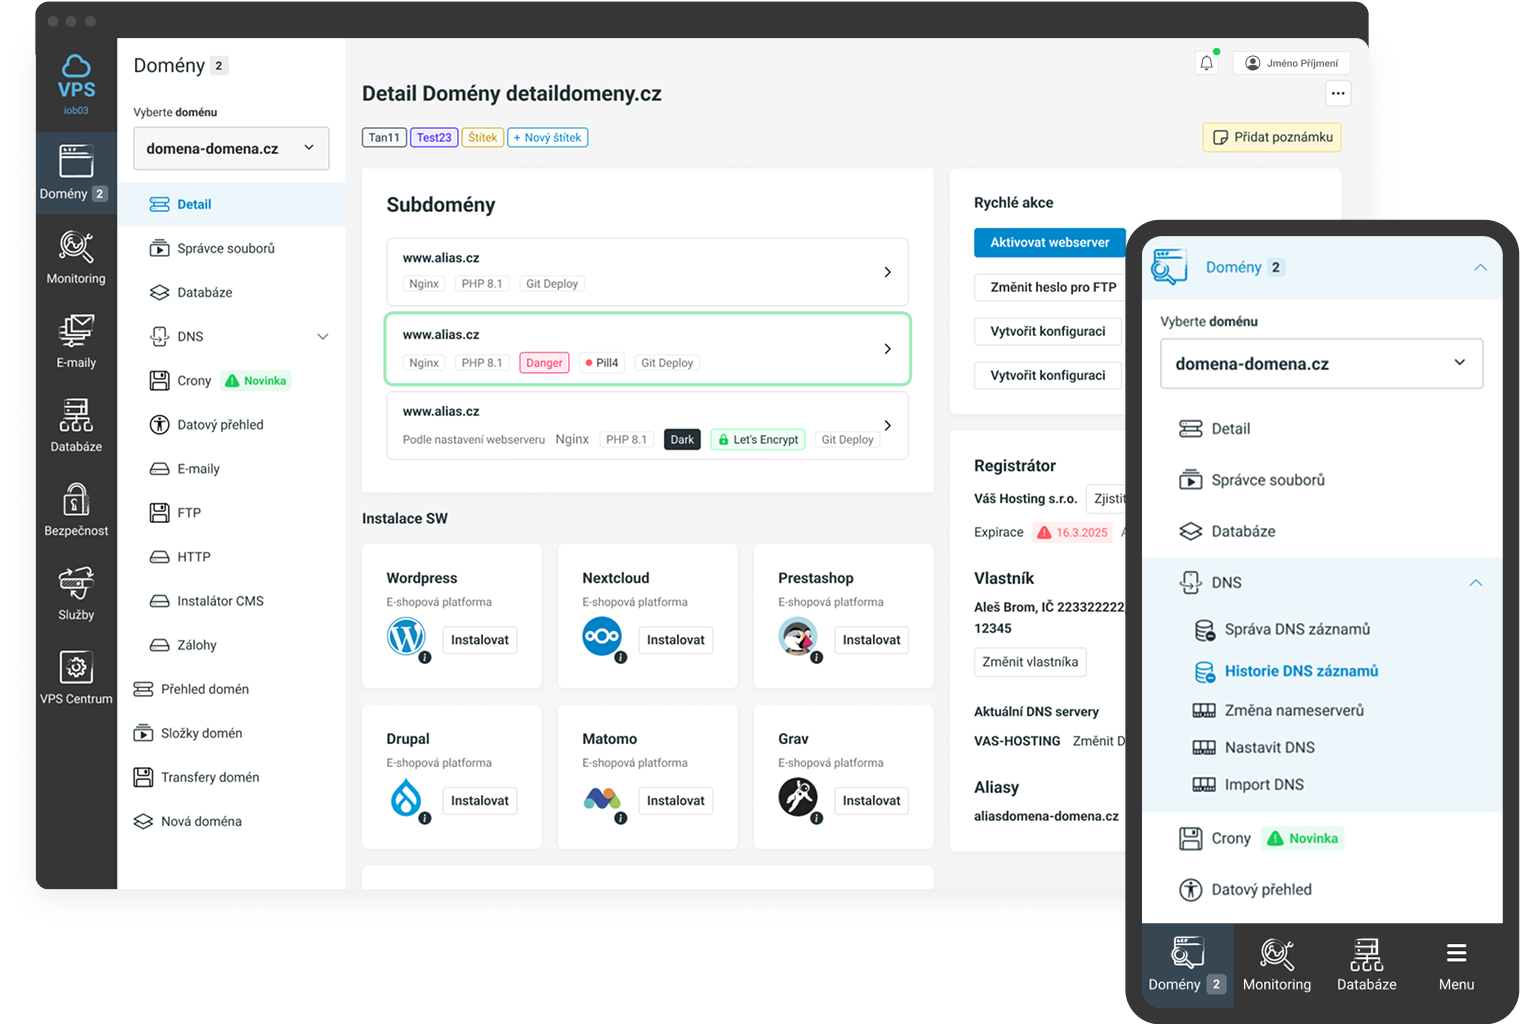Go to Bezpečnost in the left sidebar
Screen dimensions: 1520x1025
pos(76,509)
